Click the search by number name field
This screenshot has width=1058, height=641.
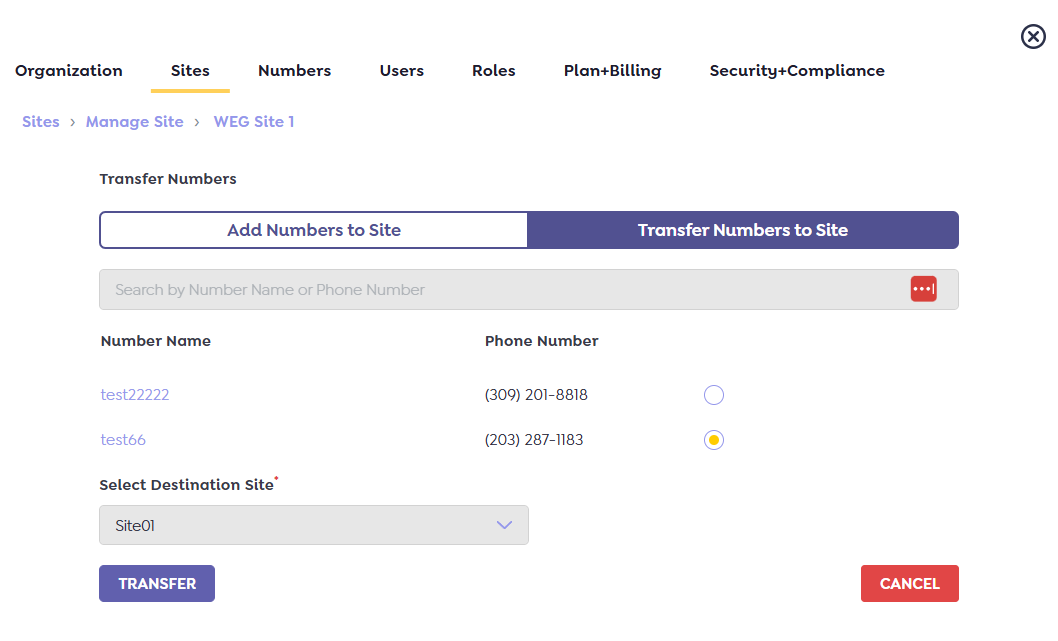500,290
